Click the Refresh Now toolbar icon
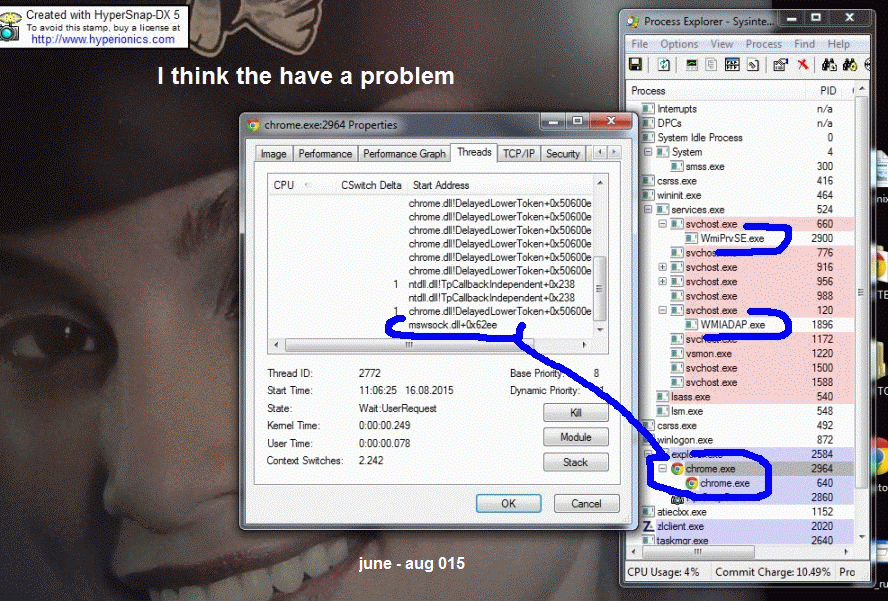Image resolution: width=888 pixels, height=601 pixels. tap(663, 65)
